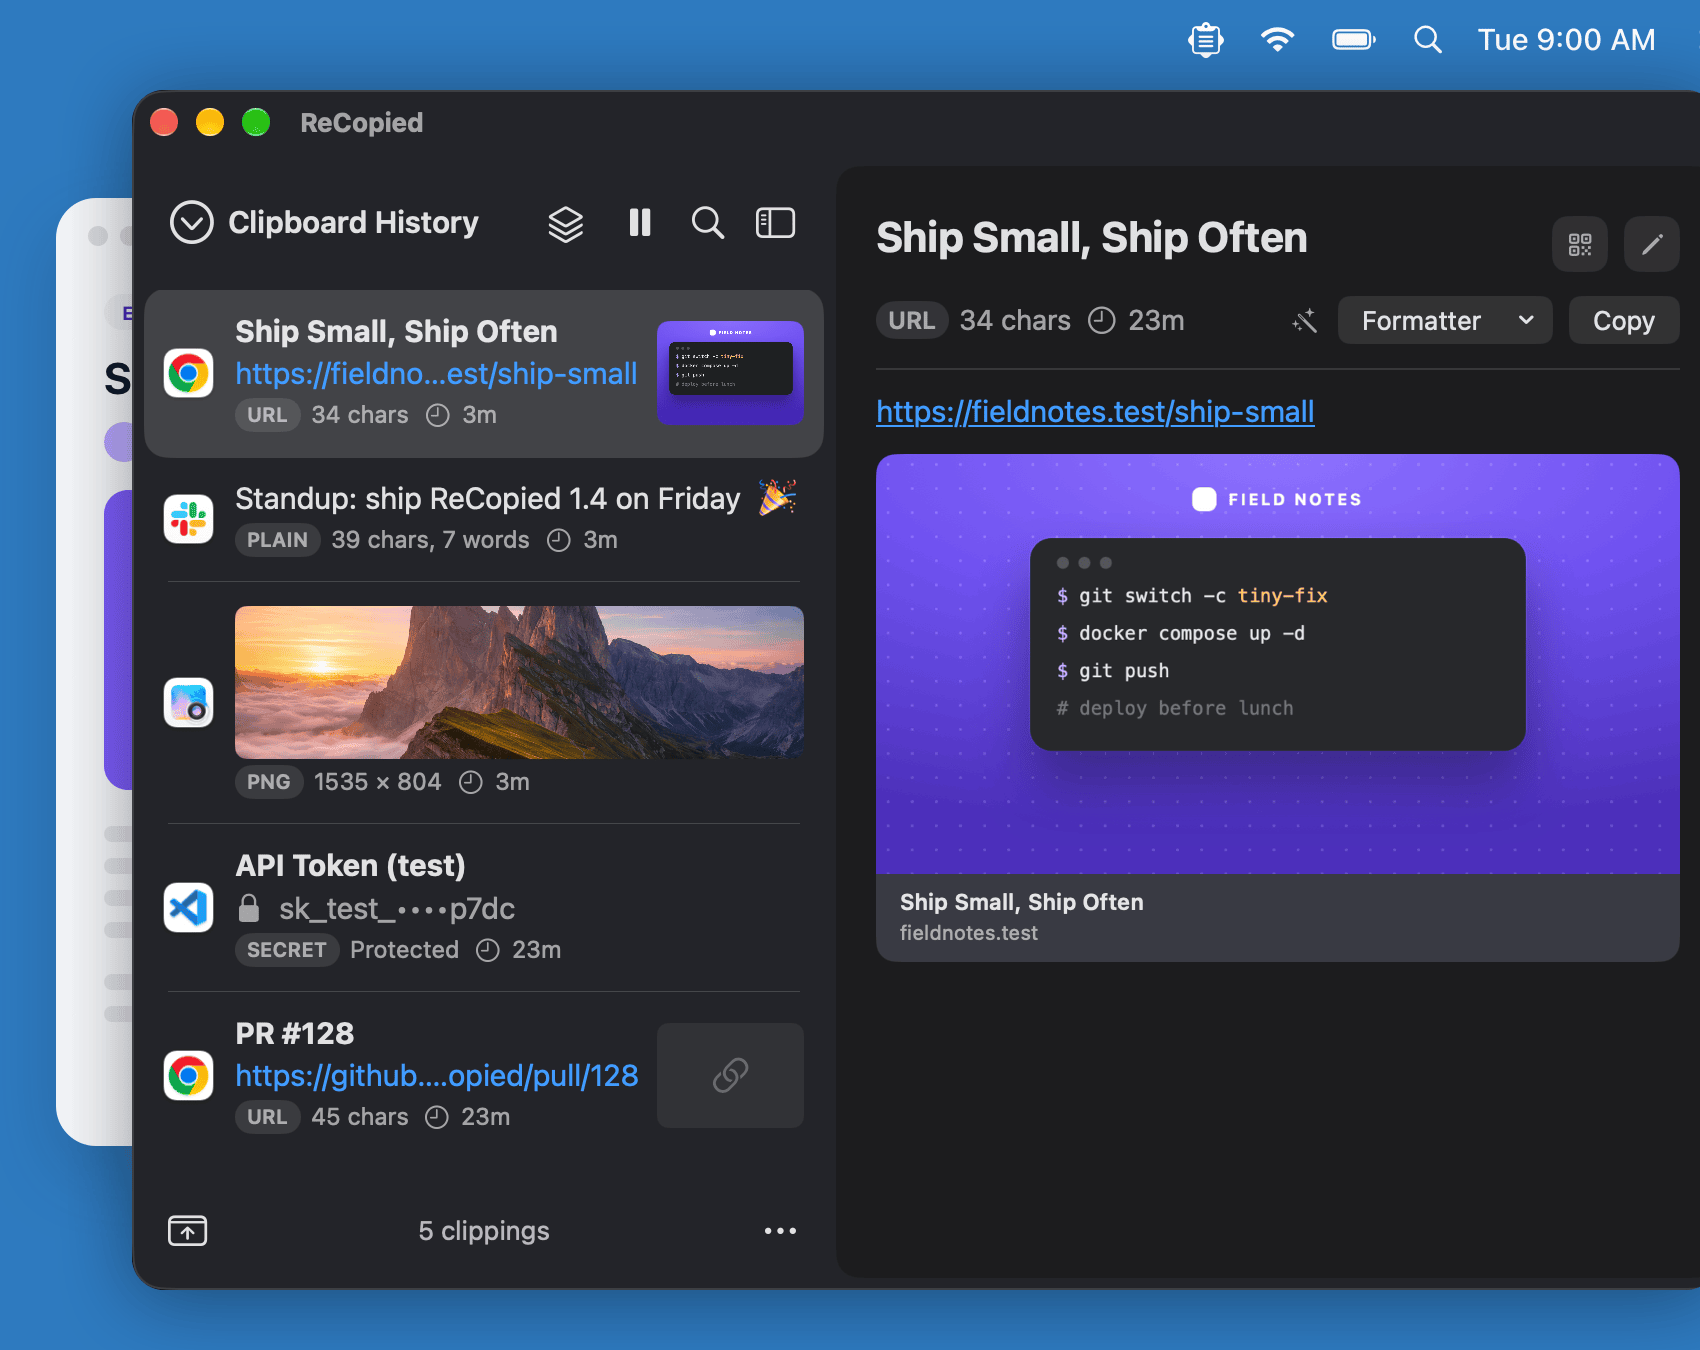This screenshot has height=1350, width=1700.
Task: Select the mountain sunset PNG thumbnail
Action: point(519,682)
